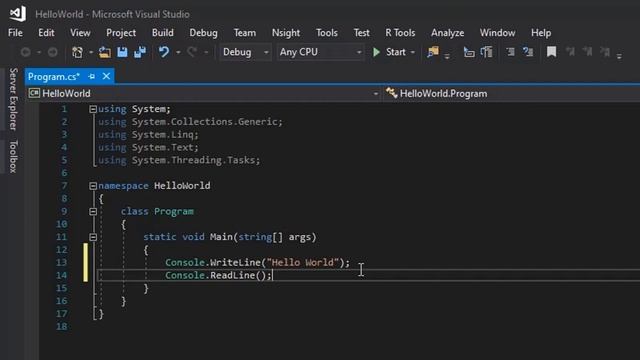Open the Build menu
Viewport: 640px width, 360px height.
162,33
